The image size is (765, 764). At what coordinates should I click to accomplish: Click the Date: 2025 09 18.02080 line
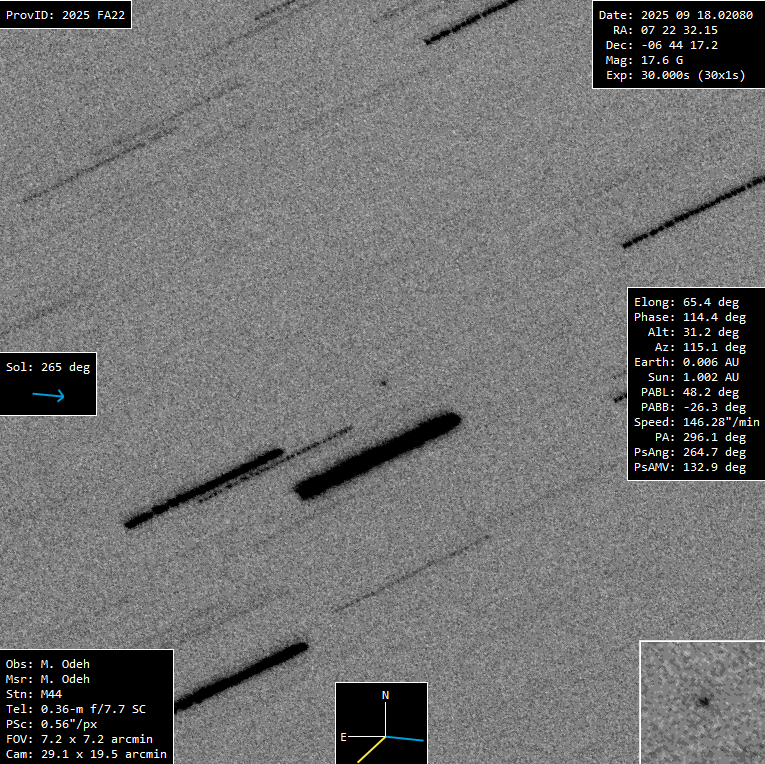pos(675,15)
